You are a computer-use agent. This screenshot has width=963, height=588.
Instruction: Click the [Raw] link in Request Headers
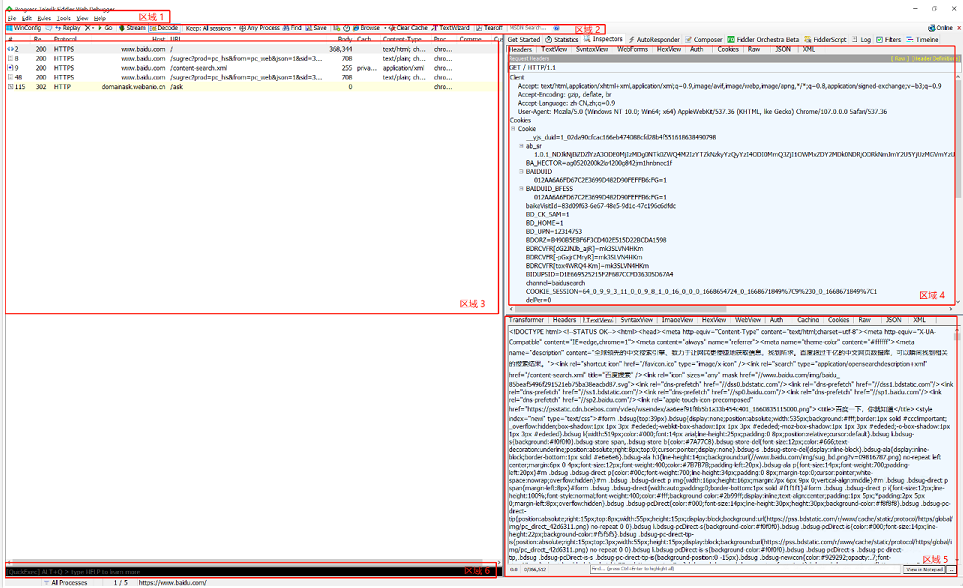click(899, 58)
